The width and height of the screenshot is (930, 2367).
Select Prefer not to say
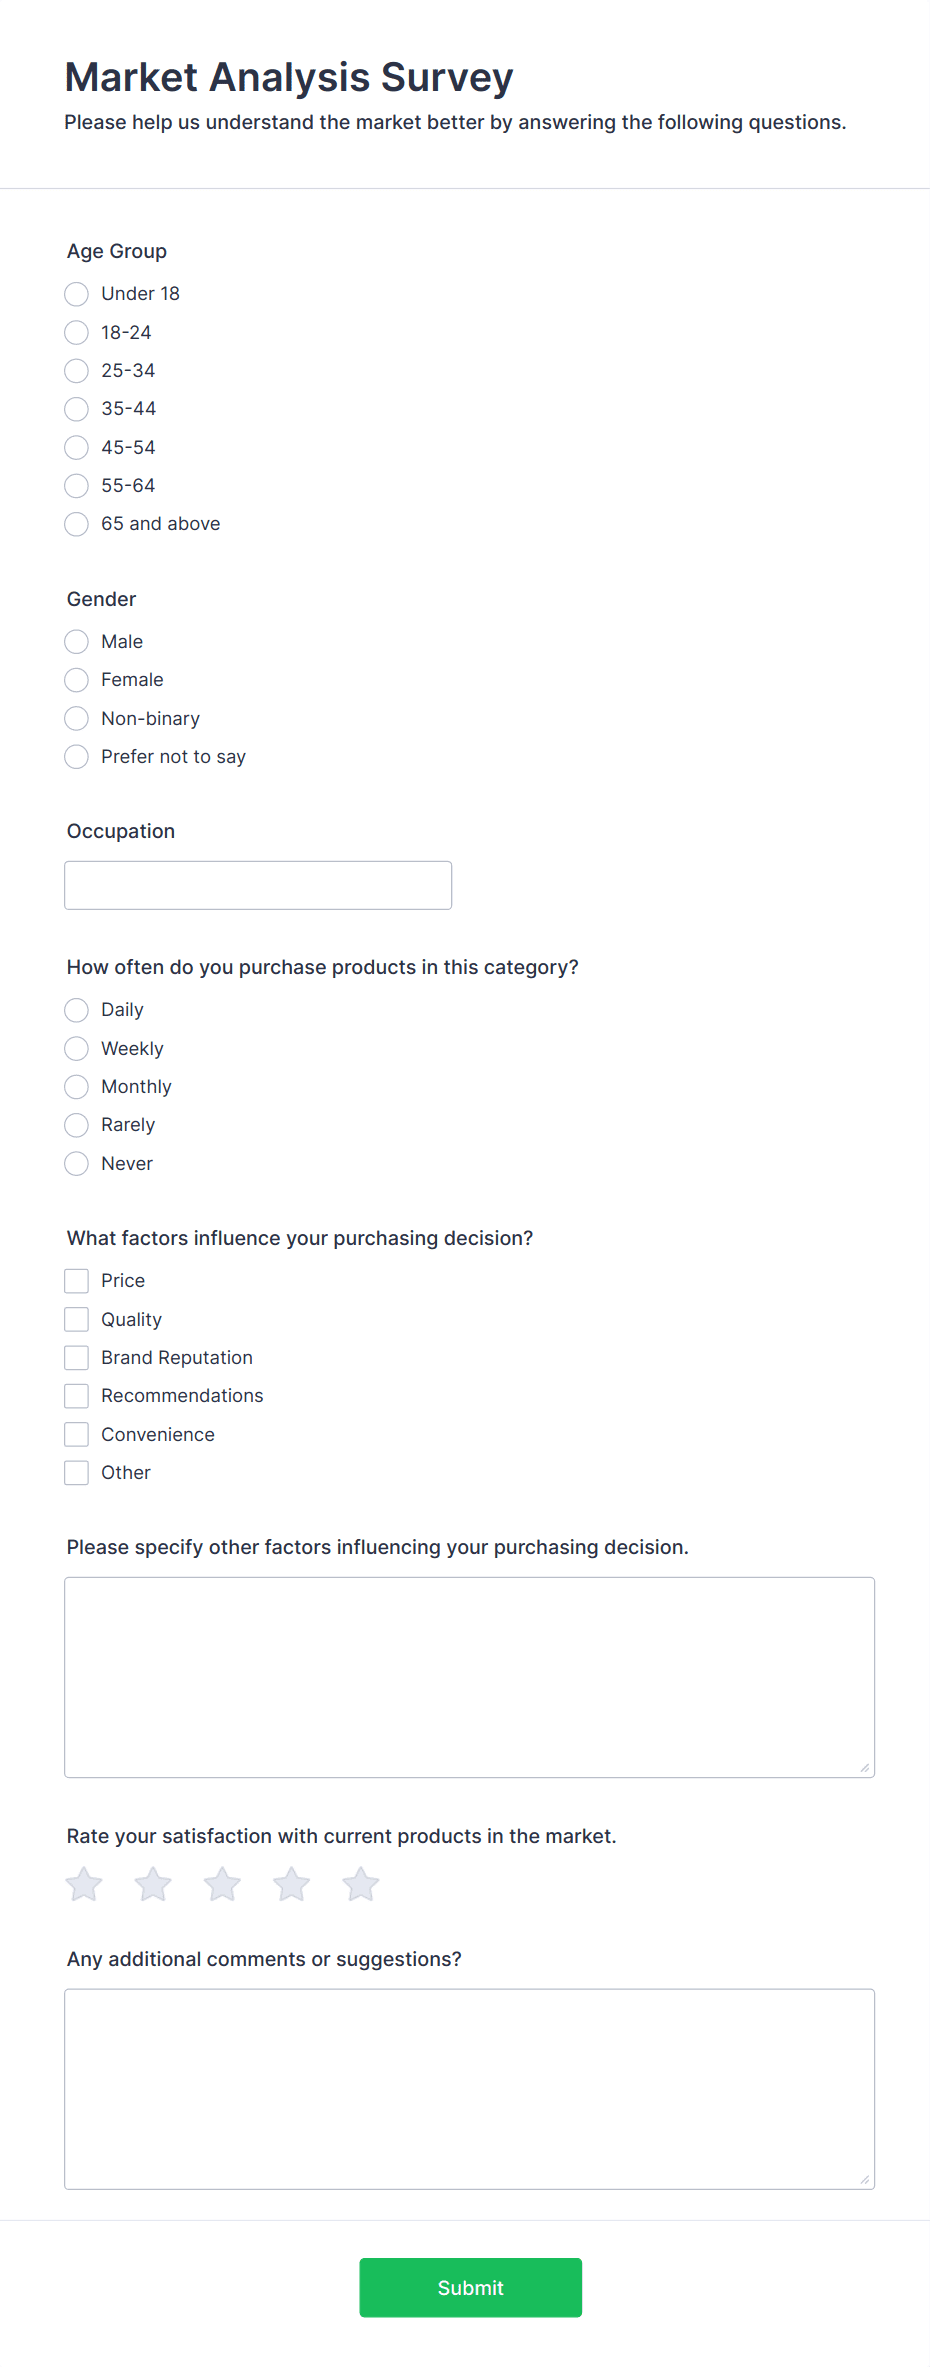tap(77, 757)
